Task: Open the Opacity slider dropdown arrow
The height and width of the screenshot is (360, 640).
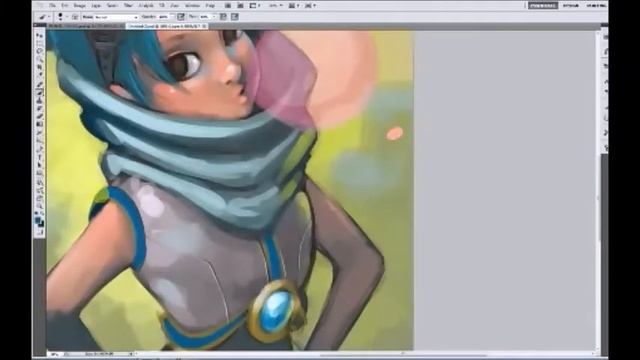Action: click(x=172, y=17)
